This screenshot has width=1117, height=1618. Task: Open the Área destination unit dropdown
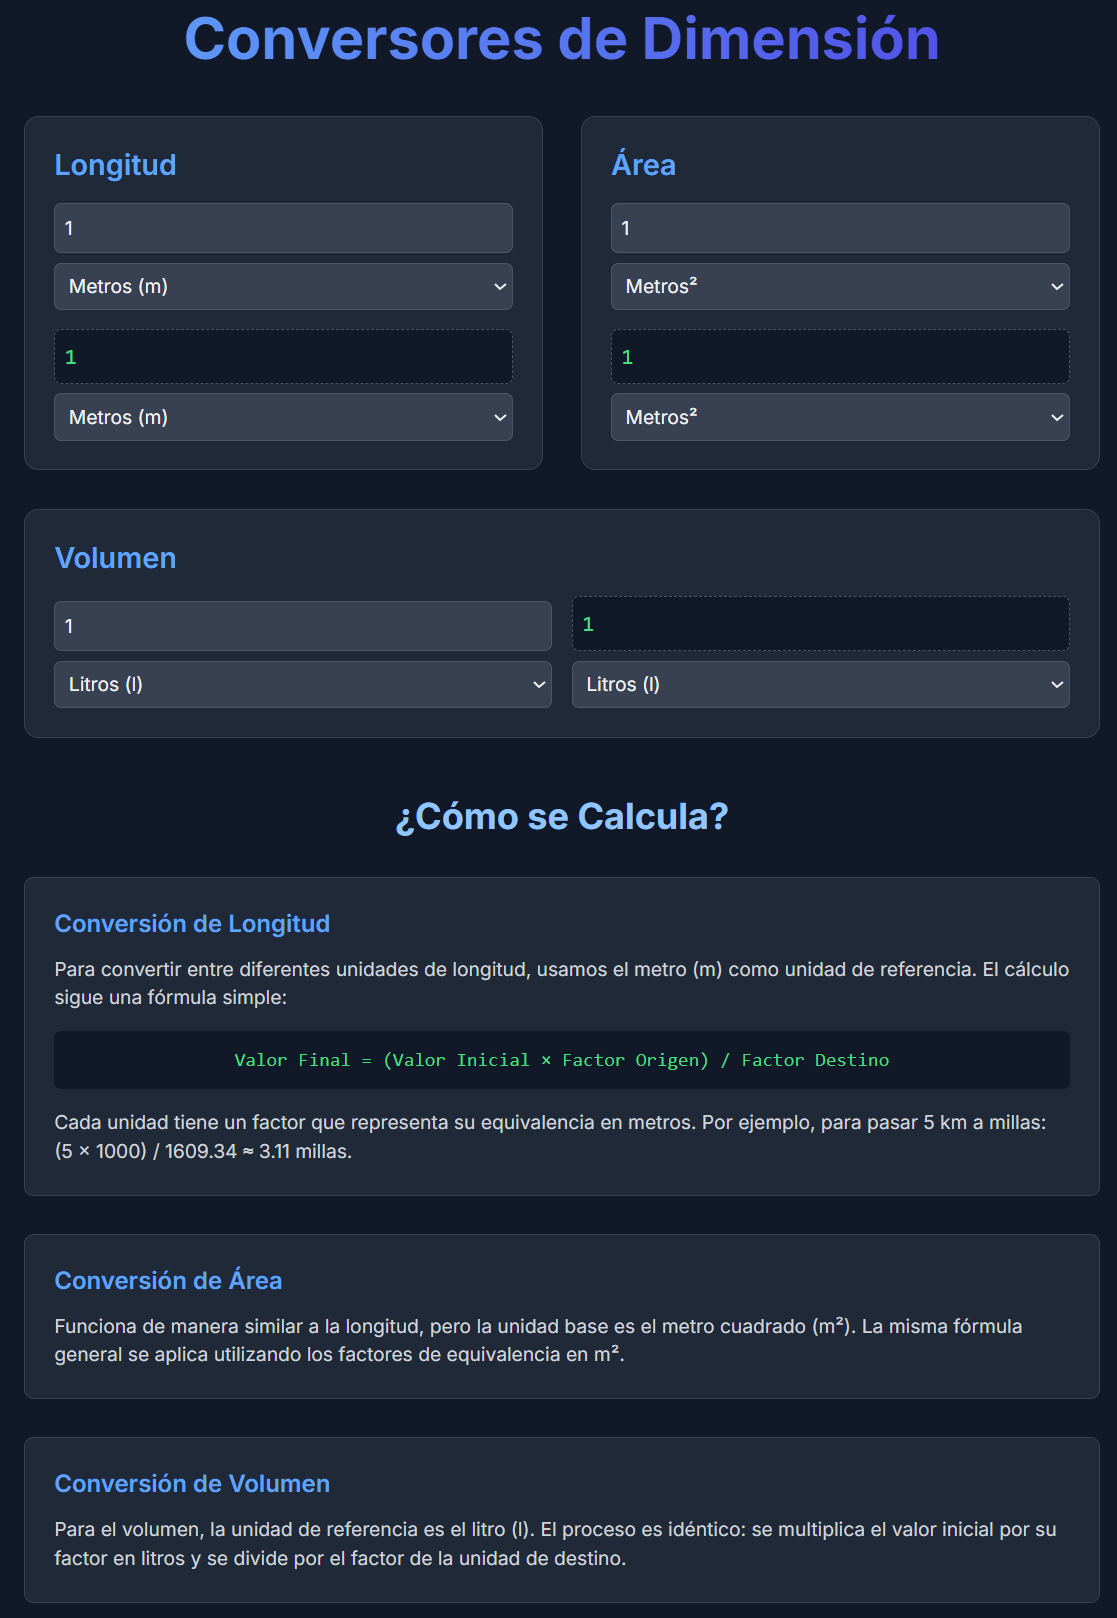click(839, 417)
